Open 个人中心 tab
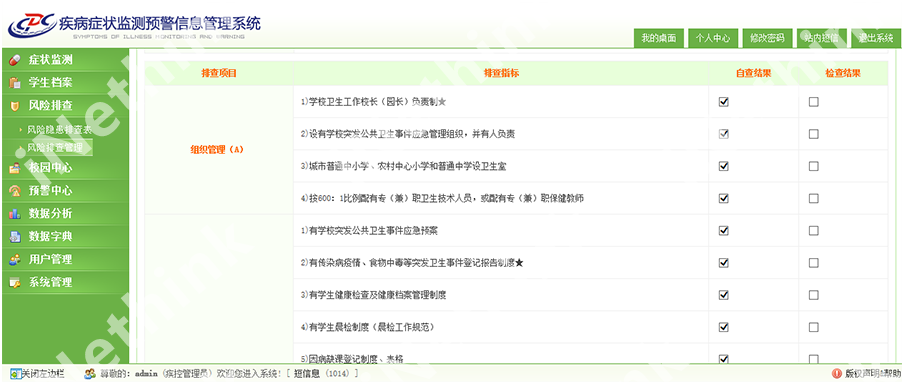The width and height of the screenshot is (904, 384). tap(713, 38)
